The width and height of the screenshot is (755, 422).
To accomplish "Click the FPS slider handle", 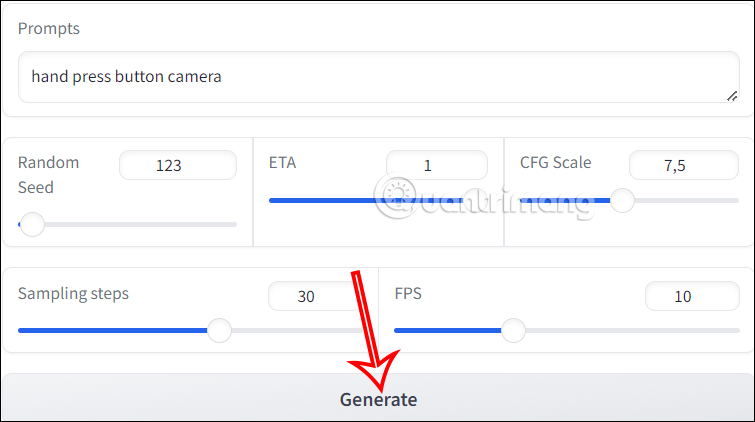I will [x=513, y=330].
